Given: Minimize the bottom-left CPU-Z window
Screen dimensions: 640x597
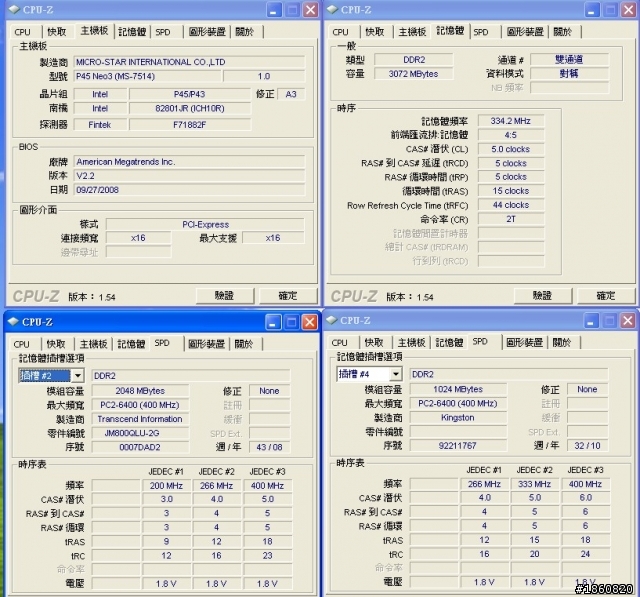Looking at the screenshot, I should pyautogui.click(x=273, y=322).
